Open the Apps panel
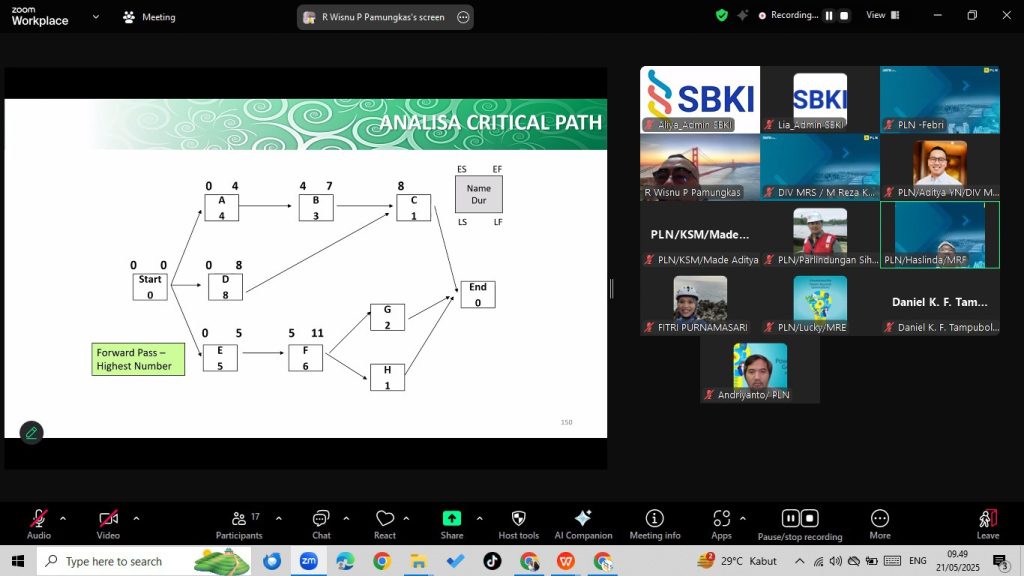 [721, 524]
